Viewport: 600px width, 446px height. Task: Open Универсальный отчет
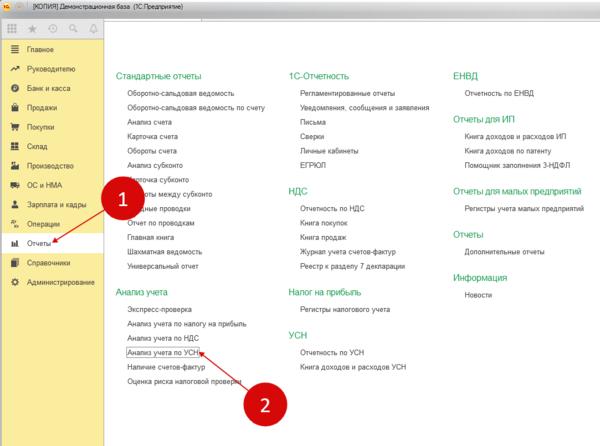coord(163,266)
